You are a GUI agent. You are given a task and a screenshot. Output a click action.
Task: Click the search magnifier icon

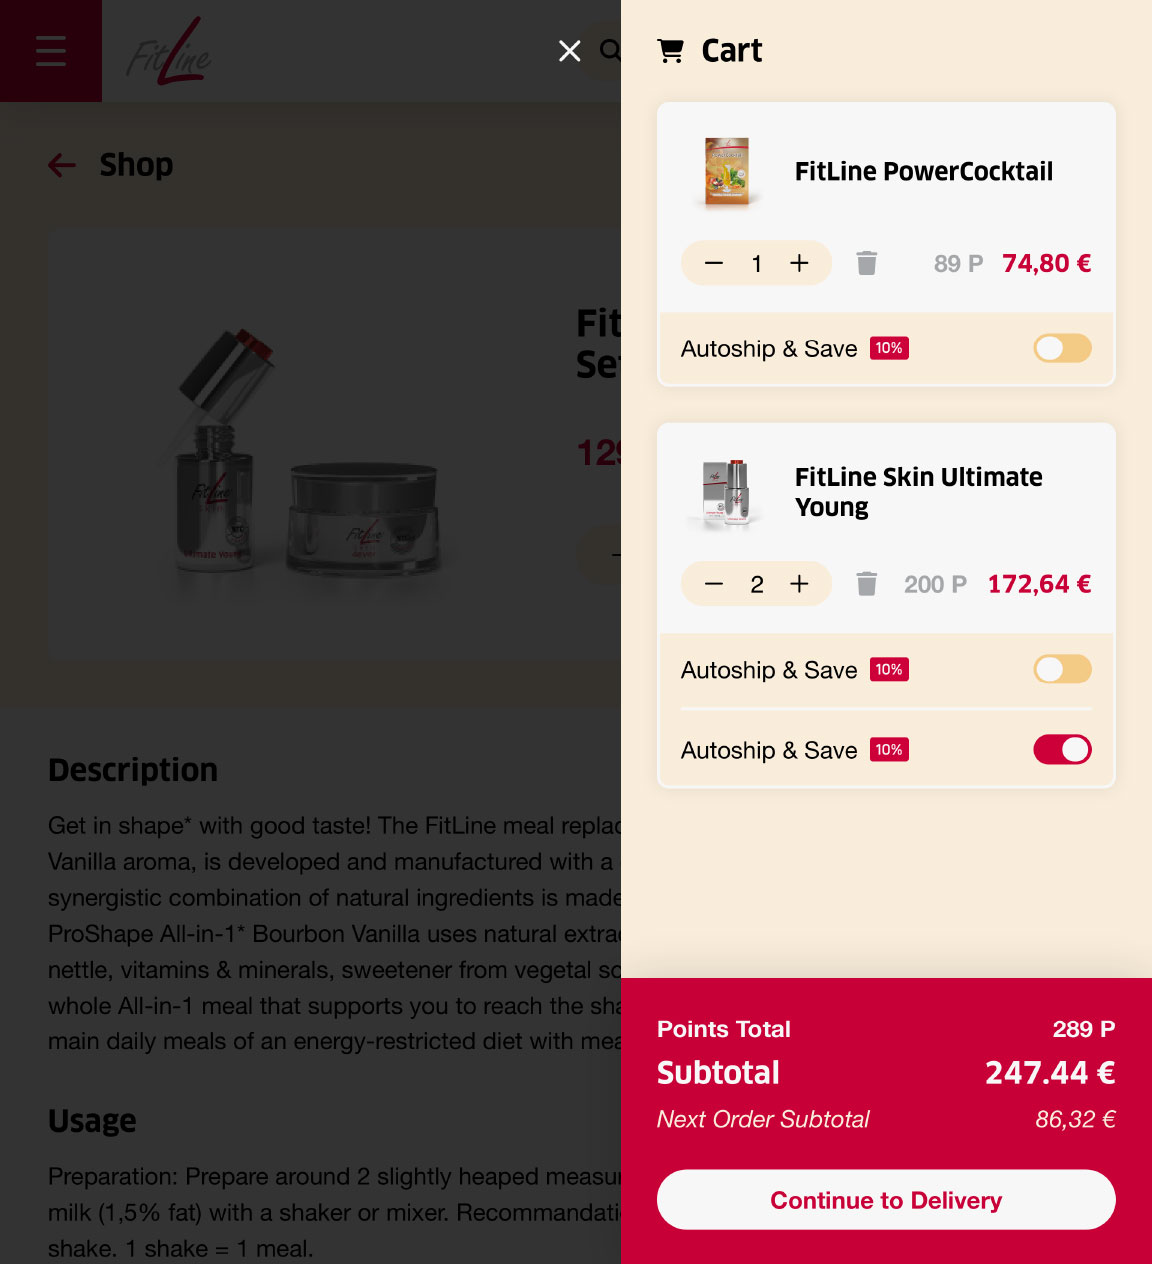tap(609, 50)
